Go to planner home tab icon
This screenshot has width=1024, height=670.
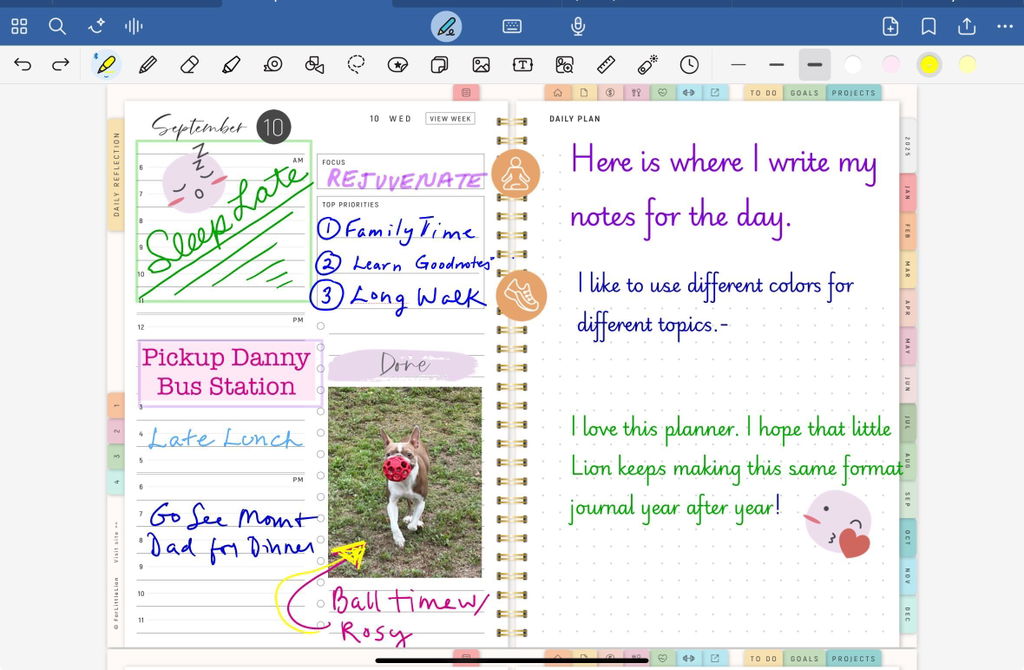point(558,93)
